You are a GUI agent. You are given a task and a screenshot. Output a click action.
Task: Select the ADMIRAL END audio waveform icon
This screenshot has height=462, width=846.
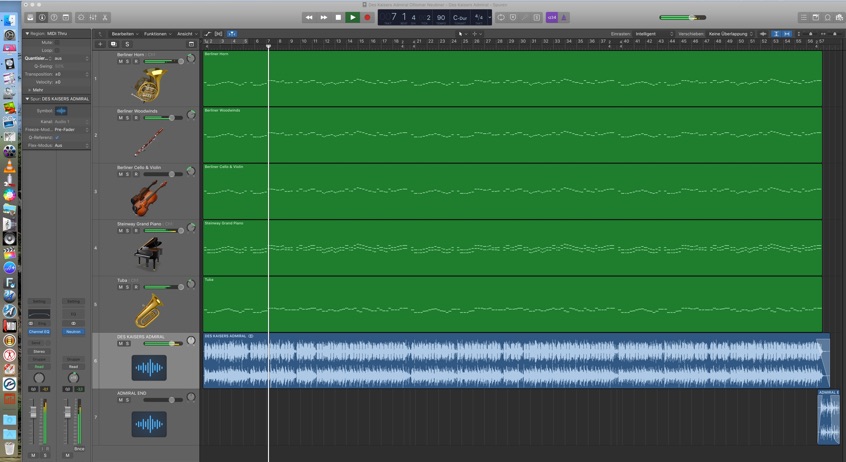(149, 424)
